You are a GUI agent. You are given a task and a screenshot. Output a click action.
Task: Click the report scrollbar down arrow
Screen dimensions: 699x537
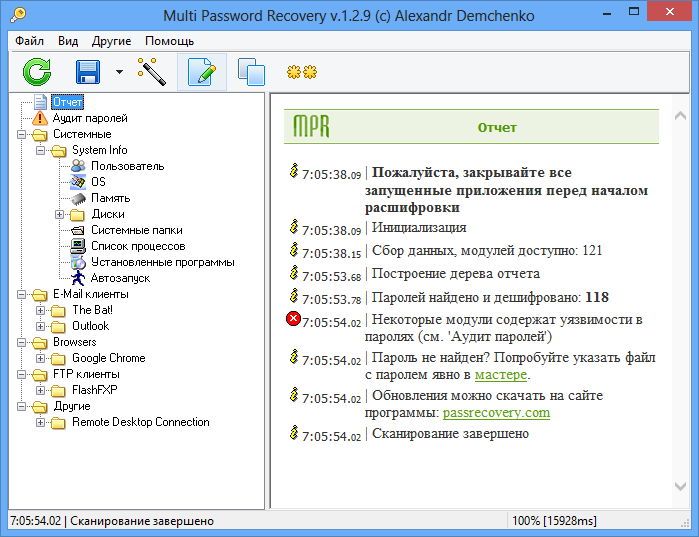(x=680, y=486)
